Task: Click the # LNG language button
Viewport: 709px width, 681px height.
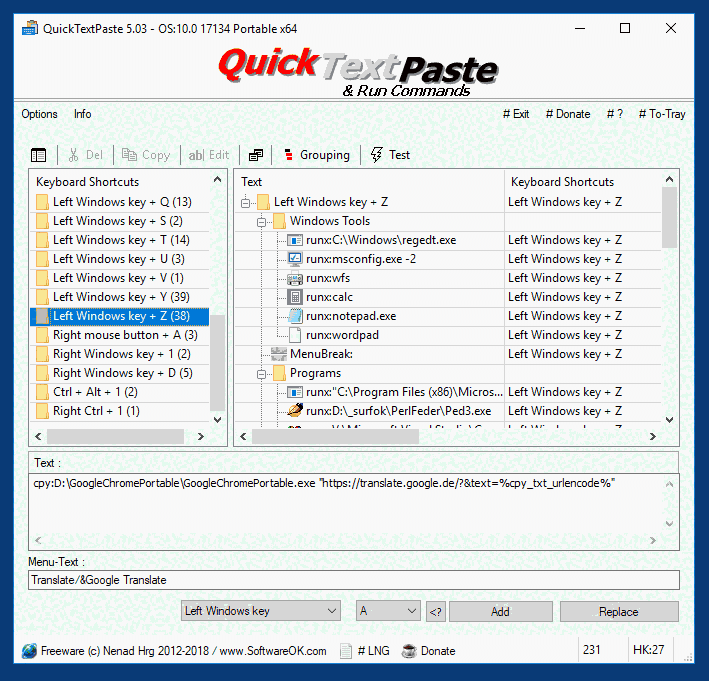Action: pyautogui.click(x=364, y=651)
